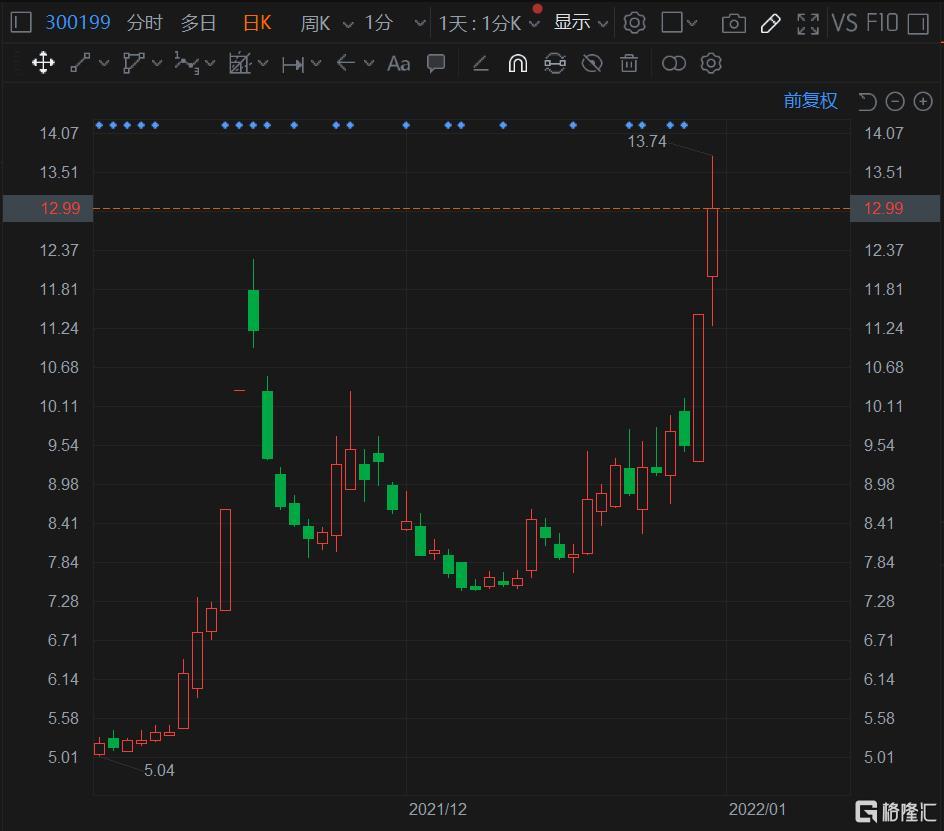This screenshot has height=831, width=944.
Task: Select the chart range analysis tool
Action: (x=240, y=63)
